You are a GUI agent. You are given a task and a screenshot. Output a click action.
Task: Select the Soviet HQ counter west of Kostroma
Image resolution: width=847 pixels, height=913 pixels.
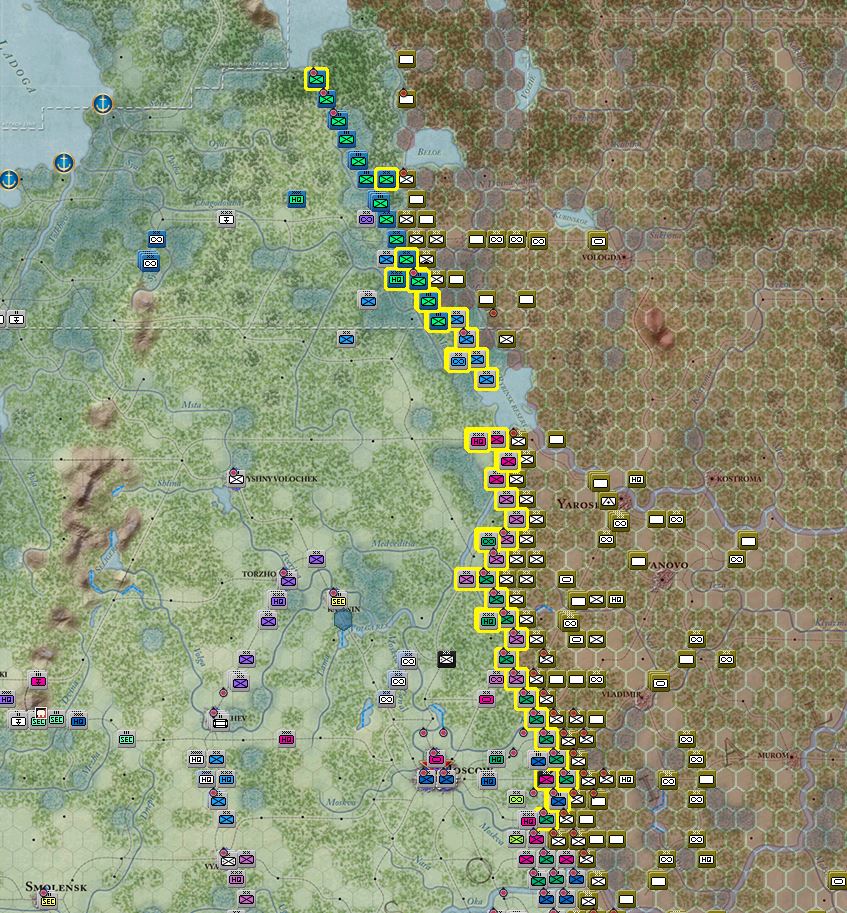pyautogui.click(x=636, y=479)
